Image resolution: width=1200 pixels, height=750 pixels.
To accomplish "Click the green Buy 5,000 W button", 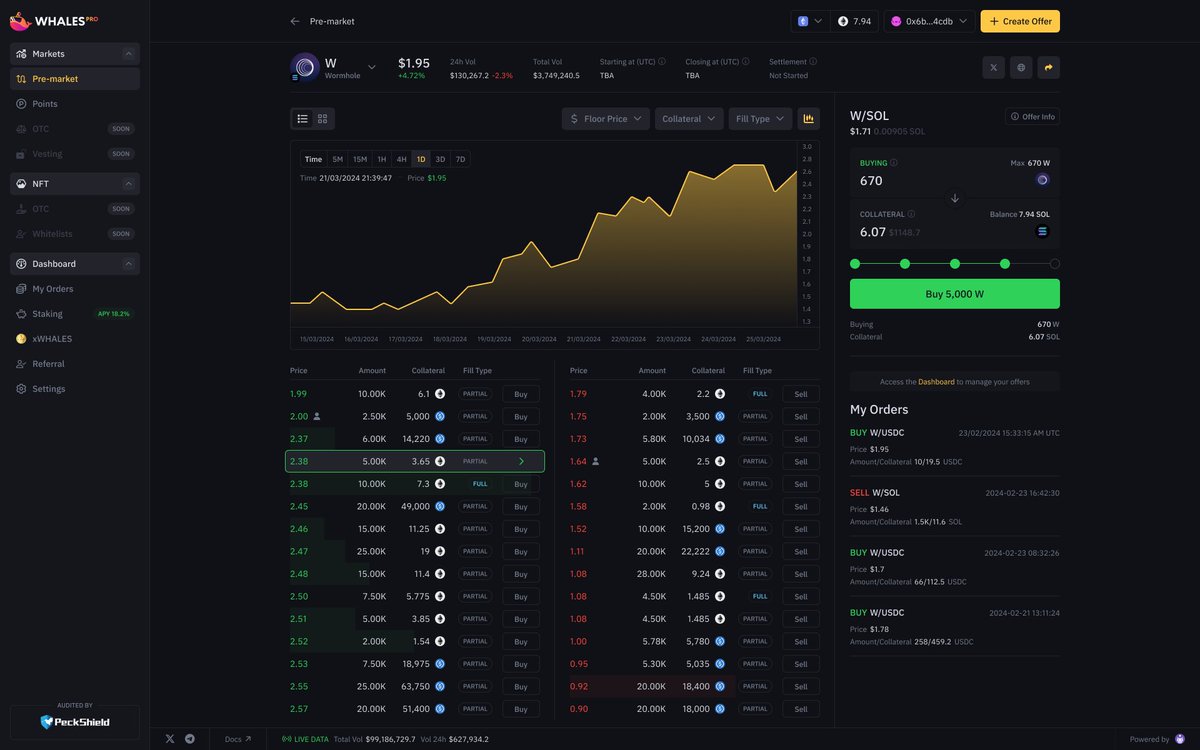I will [955, 294].
